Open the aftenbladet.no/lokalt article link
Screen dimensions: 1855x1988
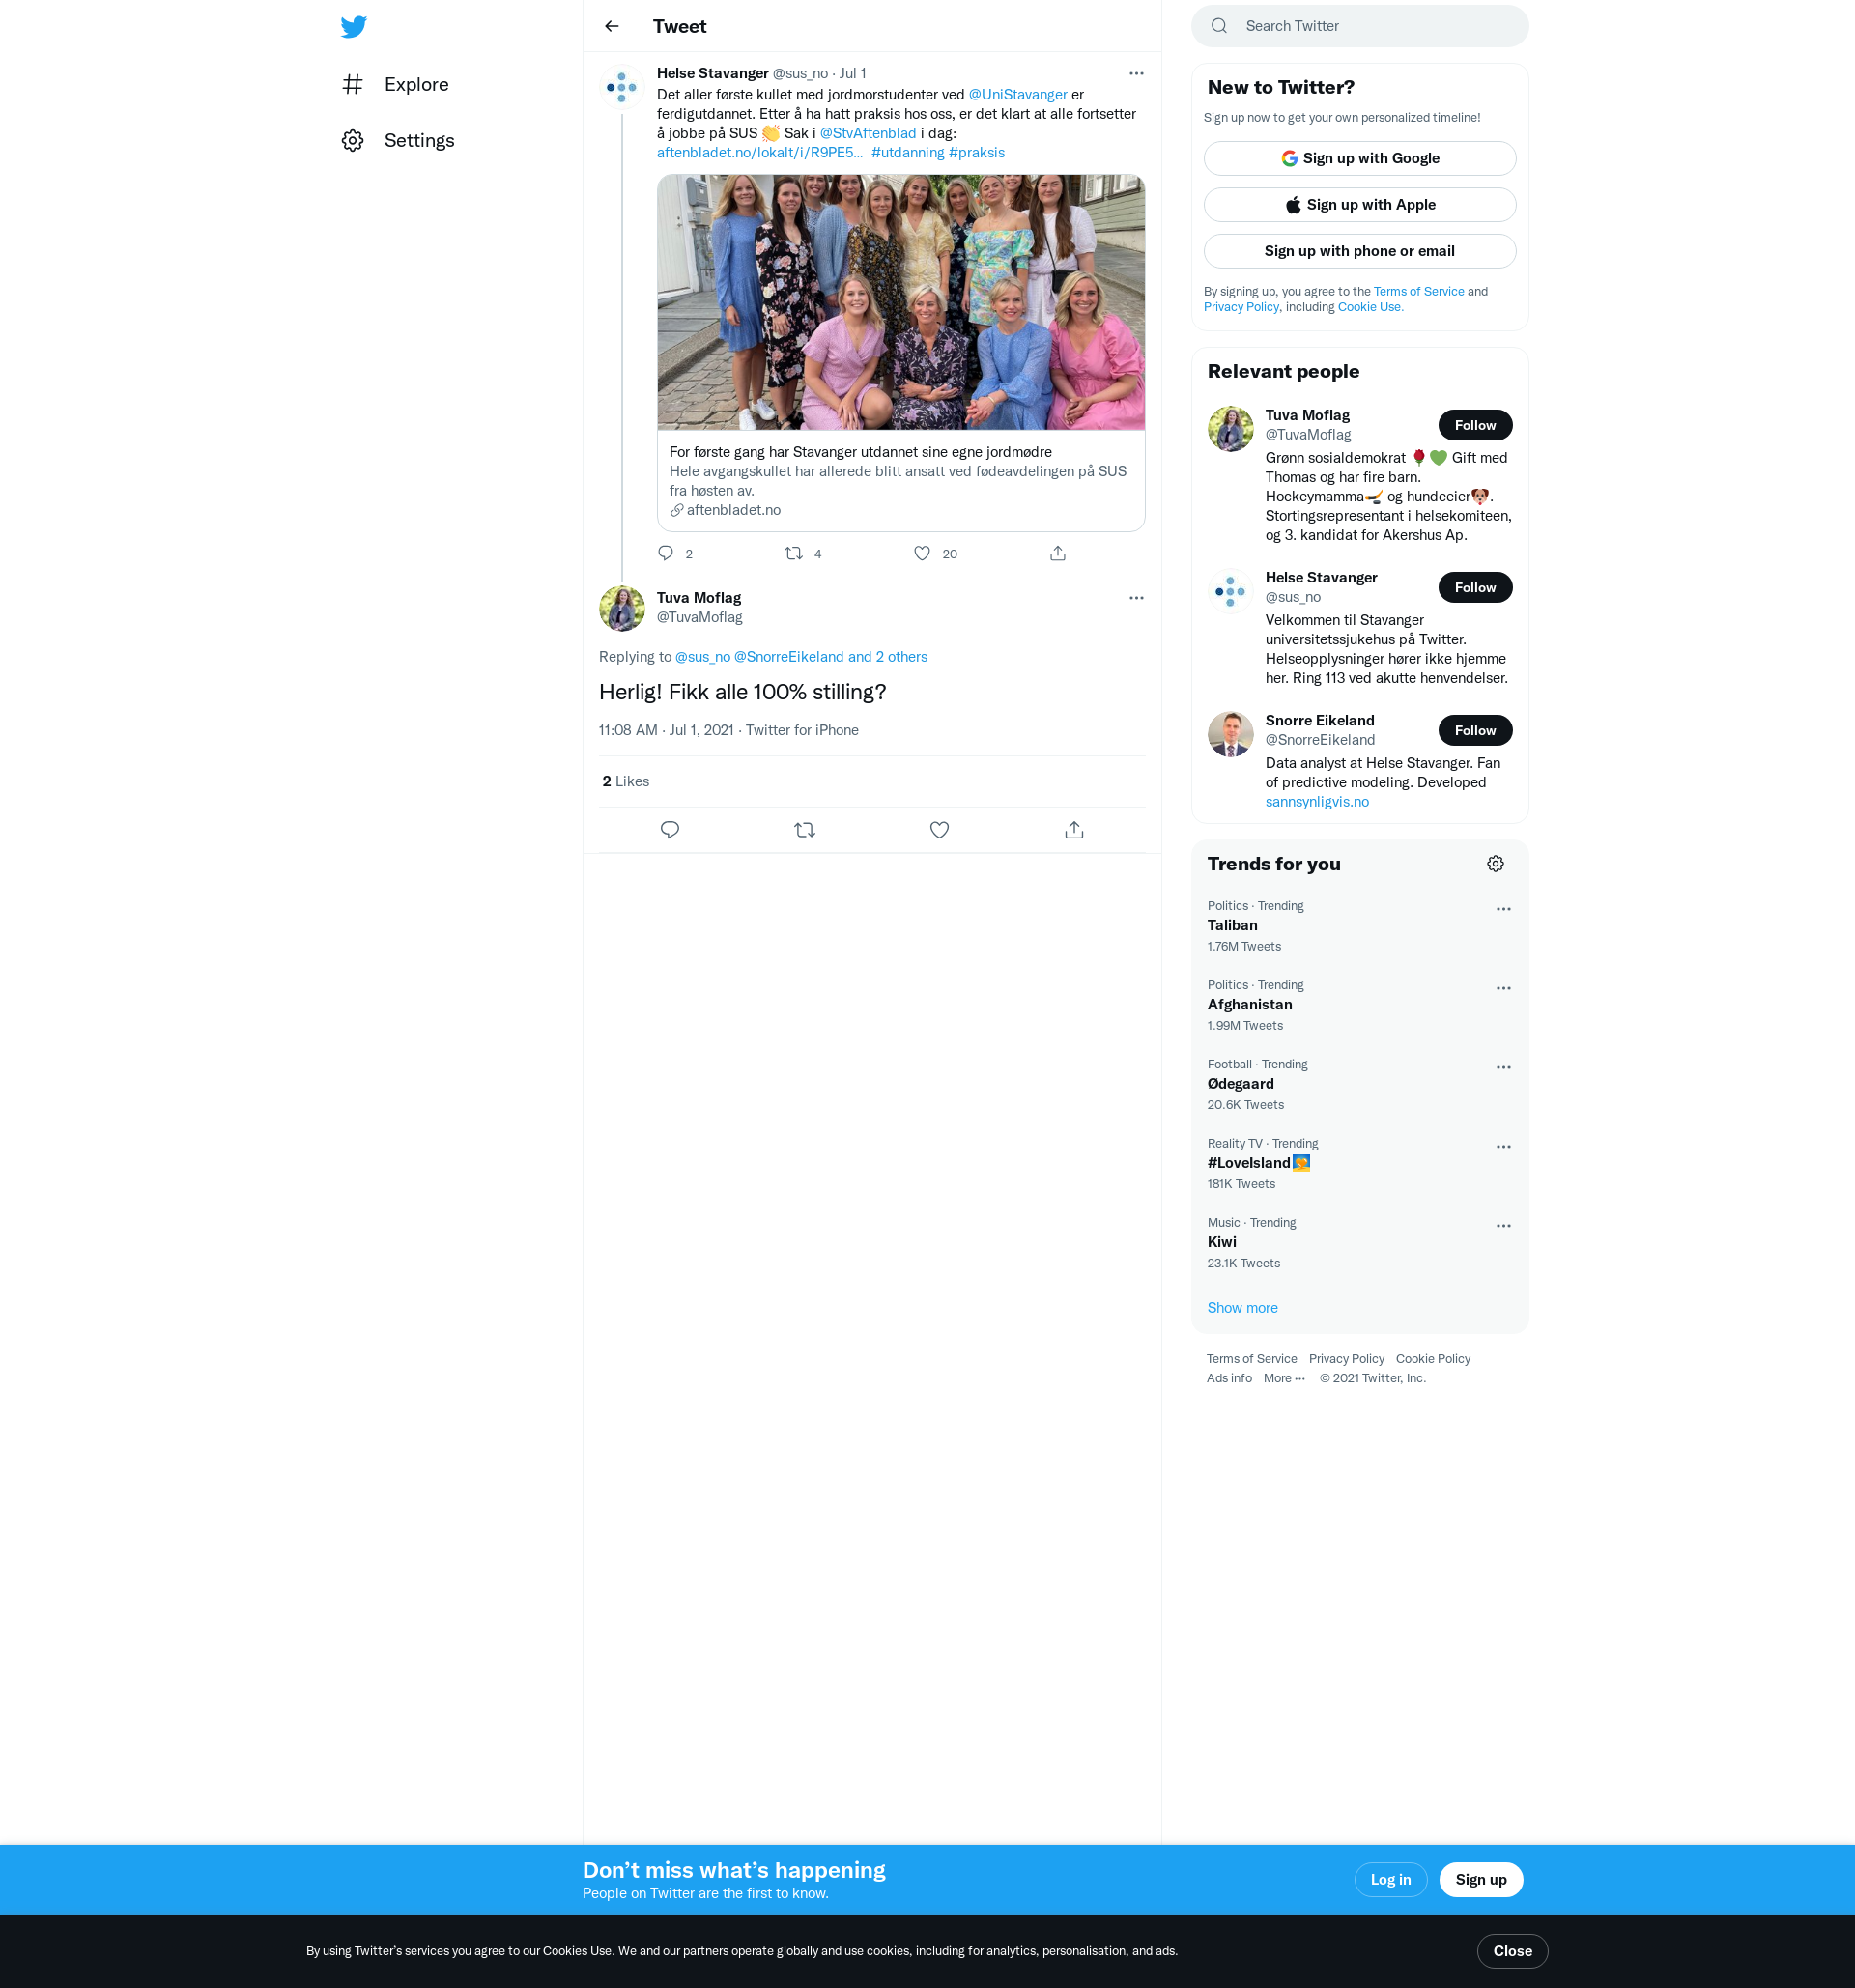point(760,152)
